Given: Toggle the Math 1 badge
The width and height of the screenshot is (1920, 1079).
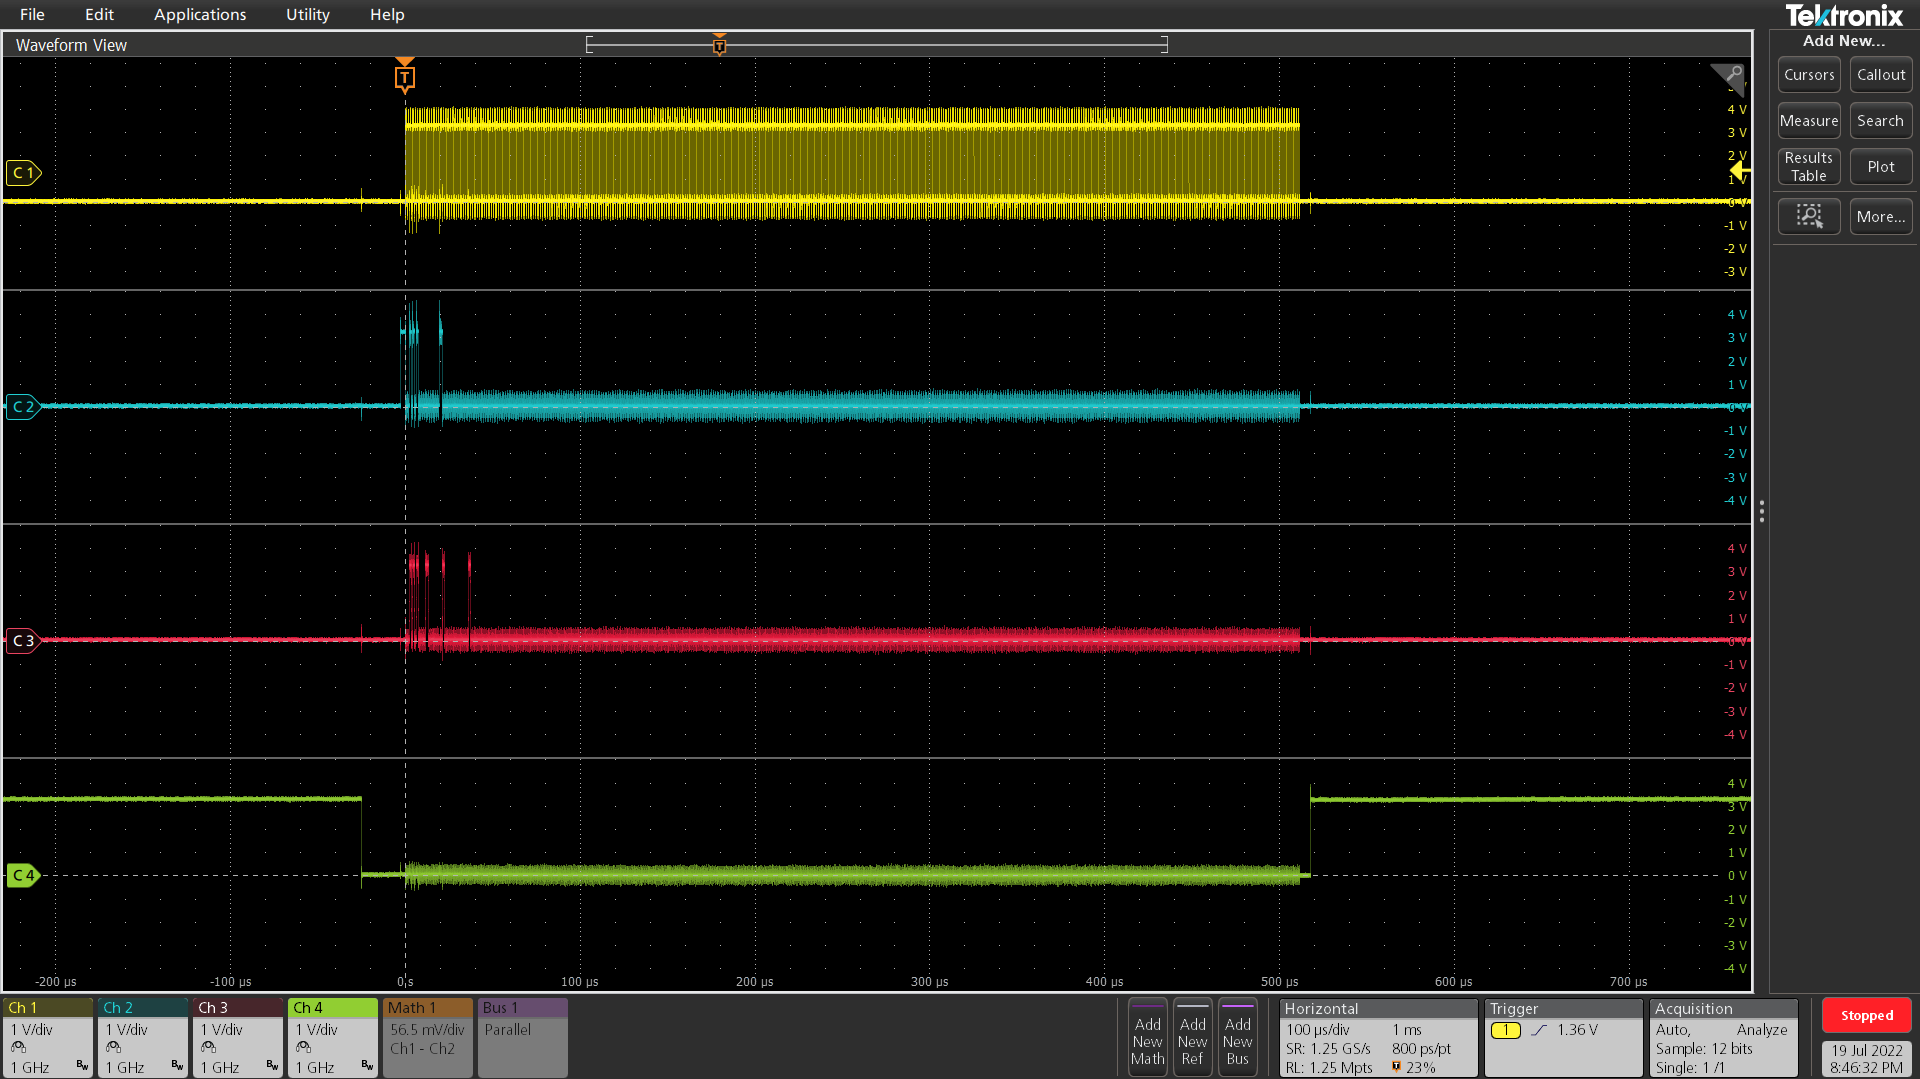Looking at the screenshot, I should (x=427, y=1037).
